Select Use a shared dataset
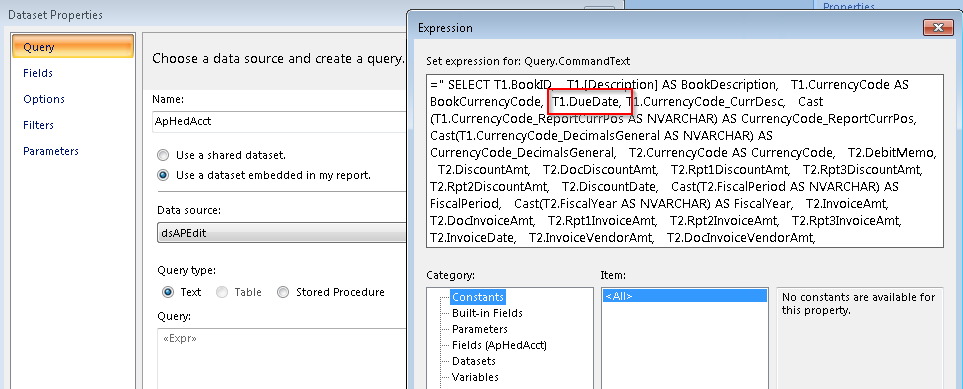The width and height of the screenshot is (963, 389). [163, 155]
